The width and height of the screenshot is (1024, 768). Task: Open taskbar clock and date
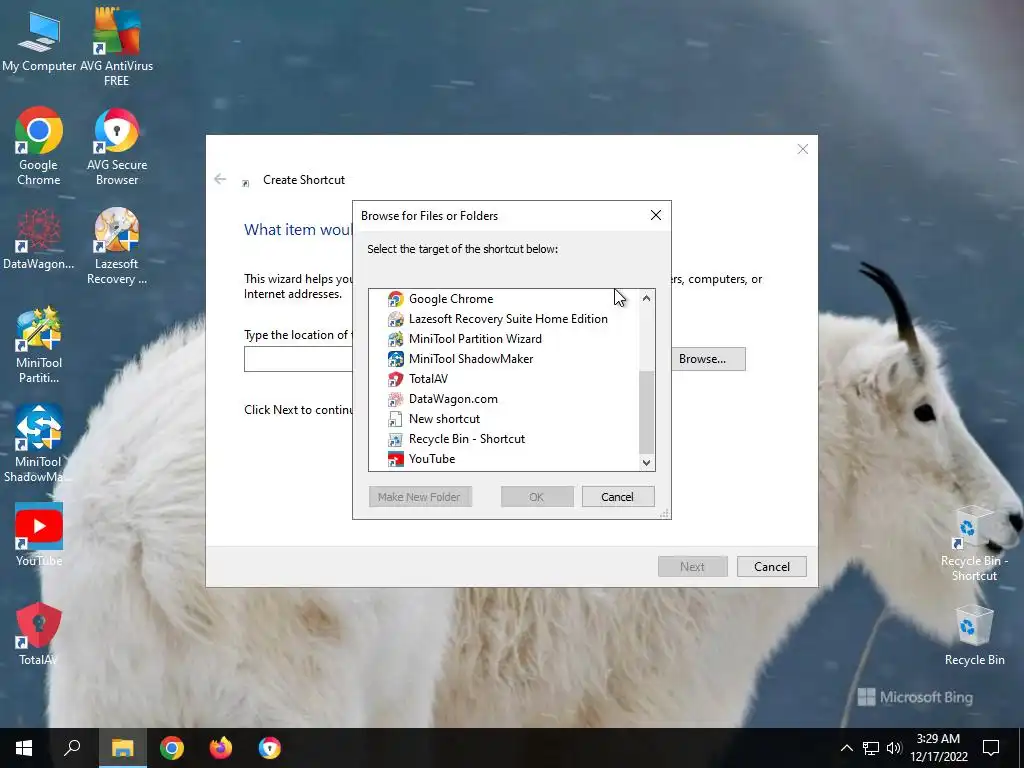tap(938, 748)
